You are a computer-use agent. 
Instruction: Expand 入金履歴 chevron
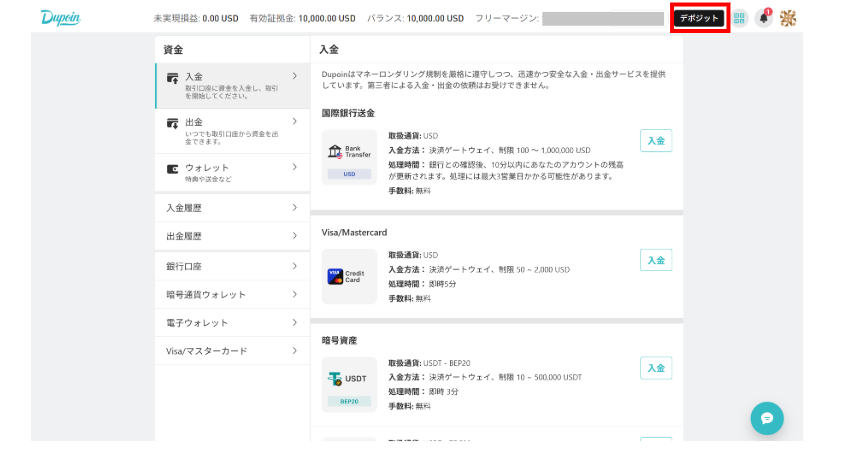pyautogui.click(x=295, y=208)
